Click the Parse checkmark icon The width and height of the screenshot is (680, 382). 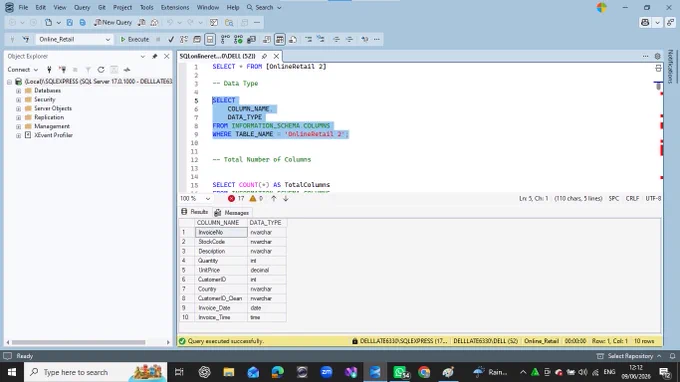[171, 39]
